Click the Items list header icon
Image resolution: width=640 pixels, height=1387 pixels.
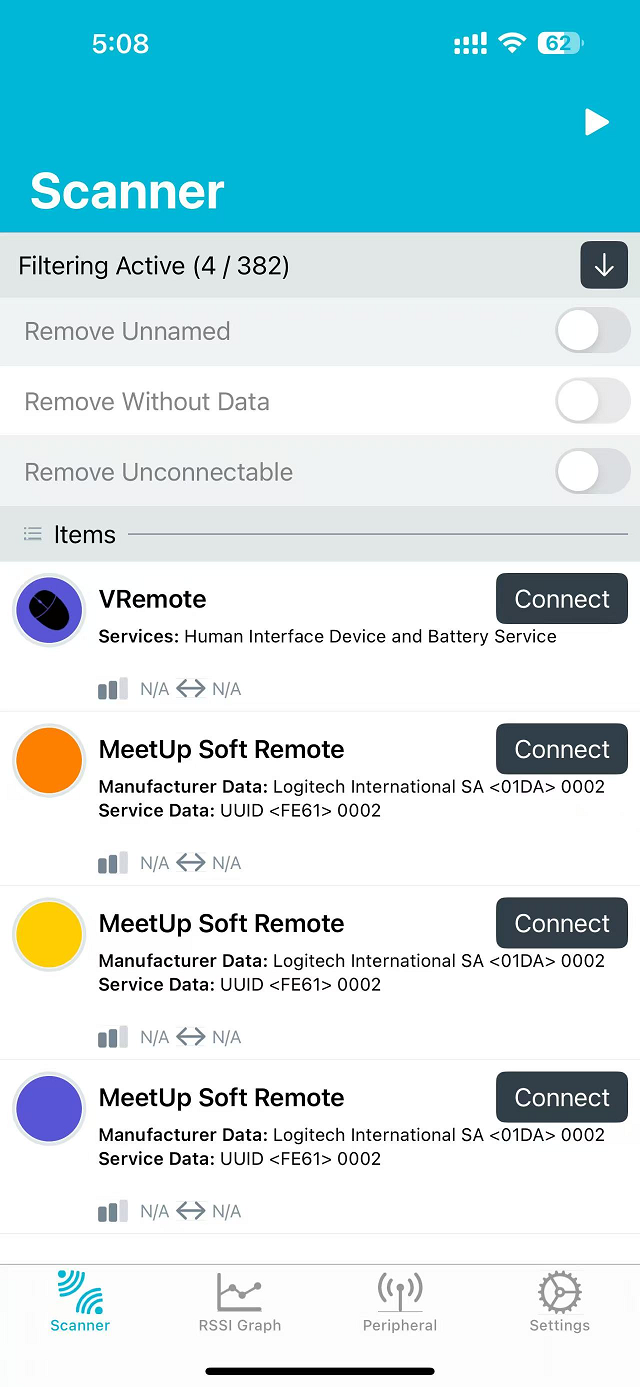[32, 535]
